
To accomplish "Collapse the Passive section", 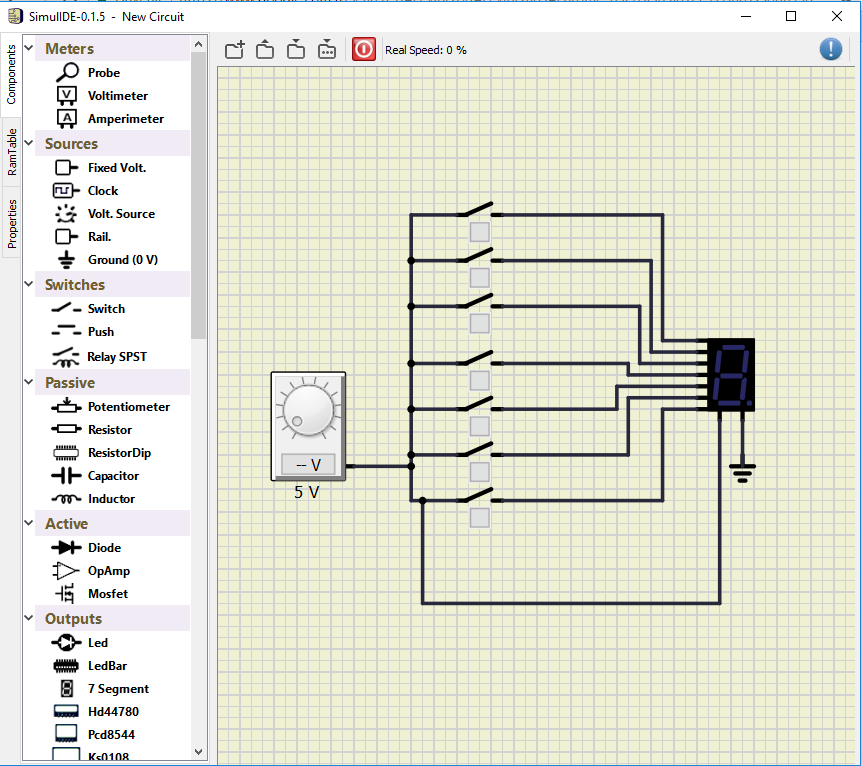I will [27, 382].
